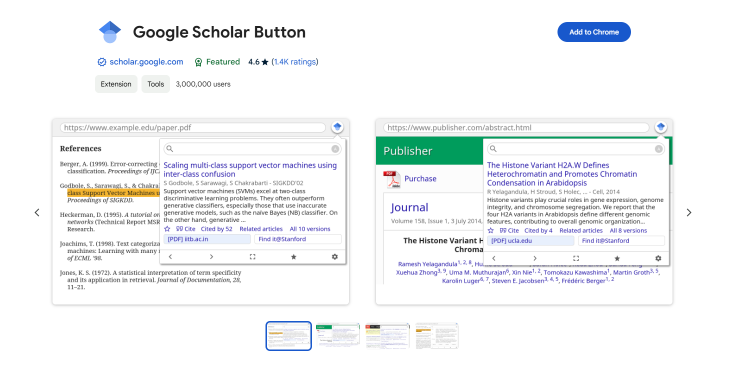This screenshot has width=735, height=370.
Task: Go to next result in support vector popup
Action: click(x=211, y=257)
